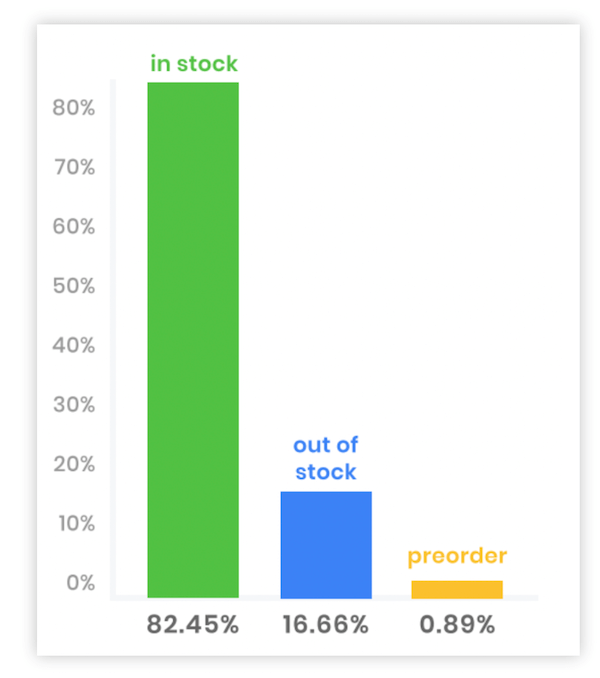Click the 50% axis tick label
Image resolution: width=600 pixels, height=678 pixels.
click(74, 286)
